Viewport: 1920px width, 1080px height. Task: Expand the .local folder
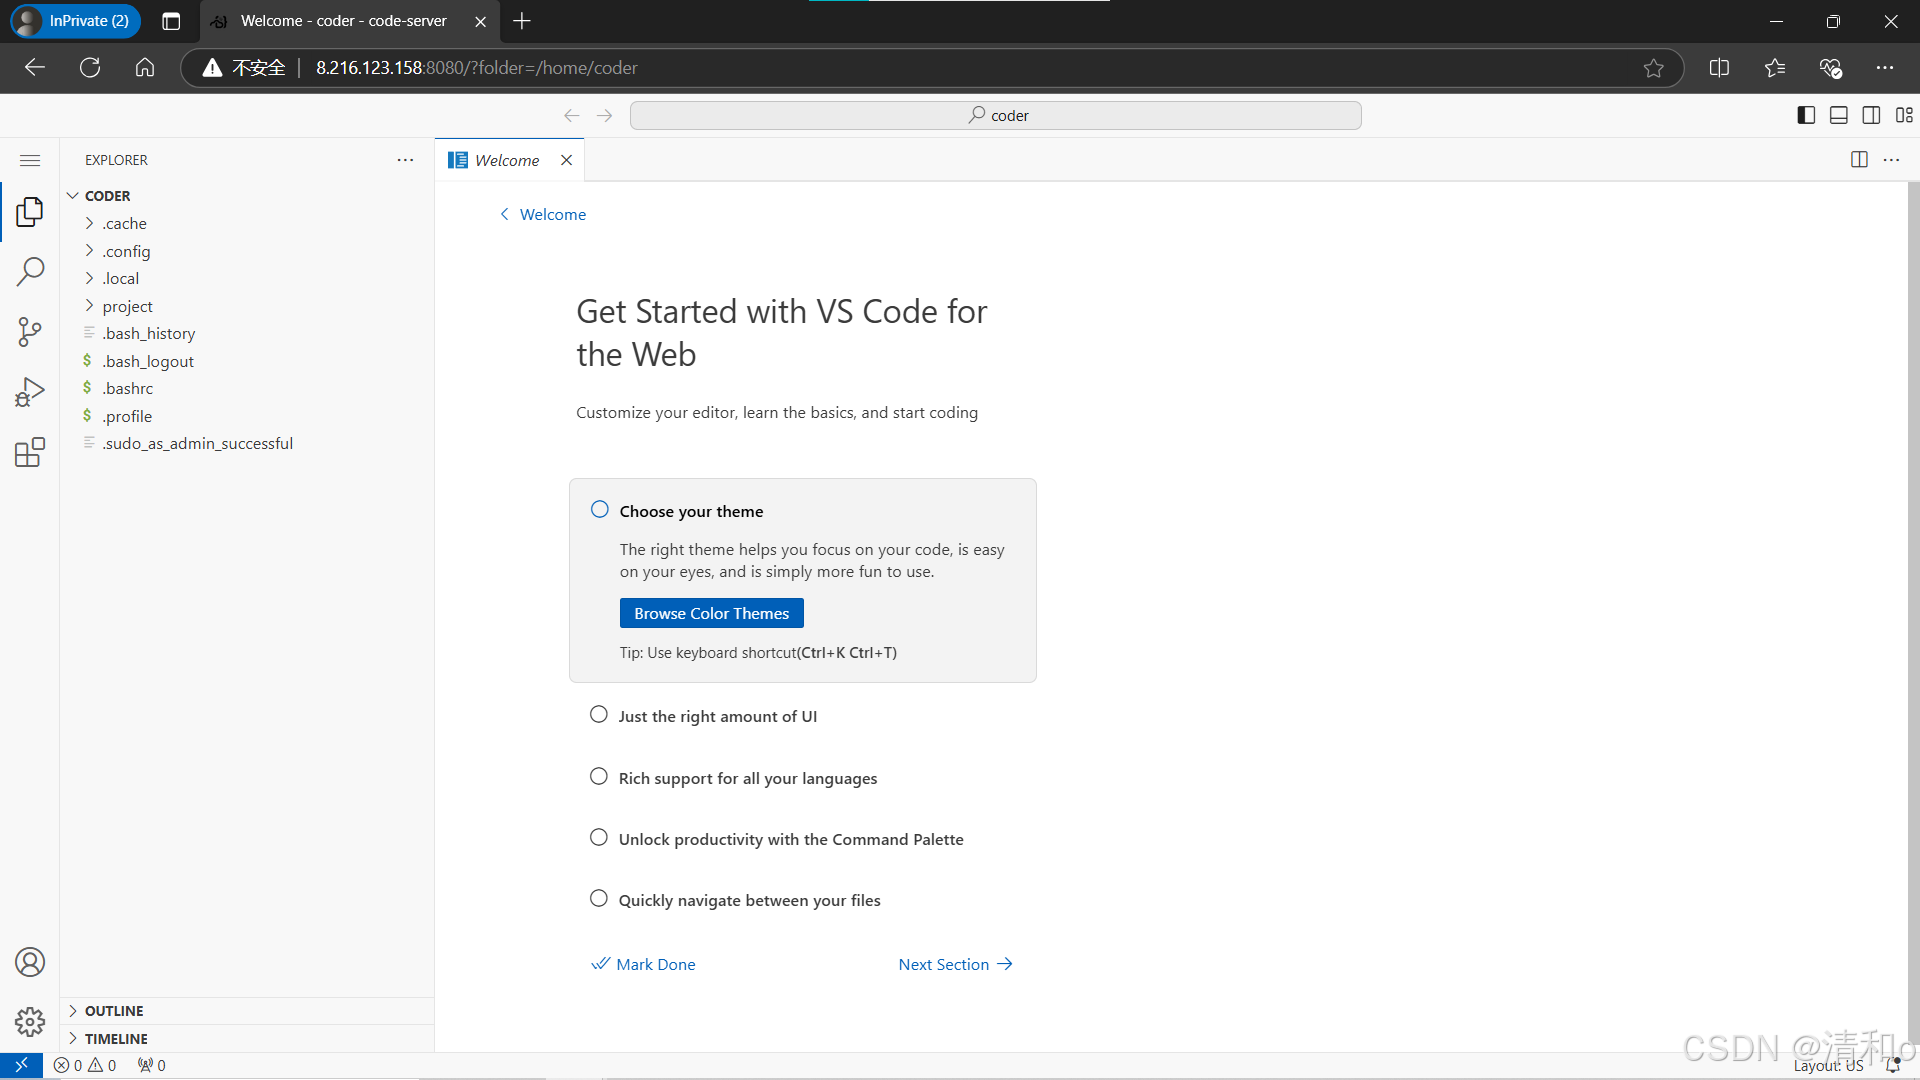(247, 278)
